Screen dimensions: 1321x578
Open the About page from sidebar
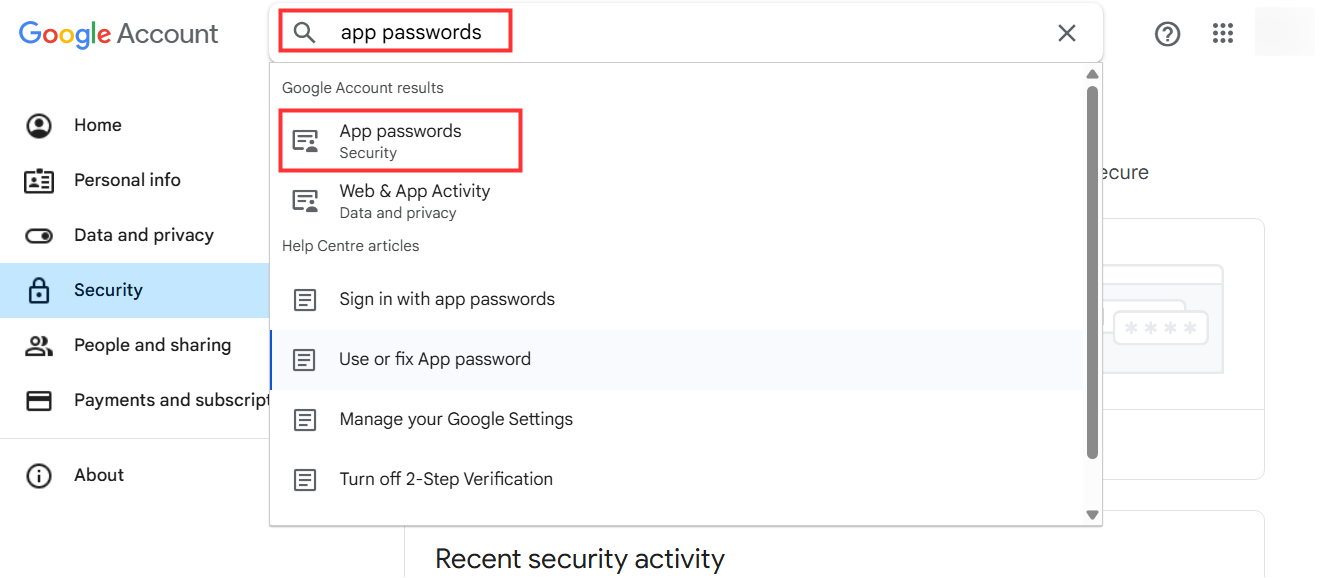pos(98,476)
